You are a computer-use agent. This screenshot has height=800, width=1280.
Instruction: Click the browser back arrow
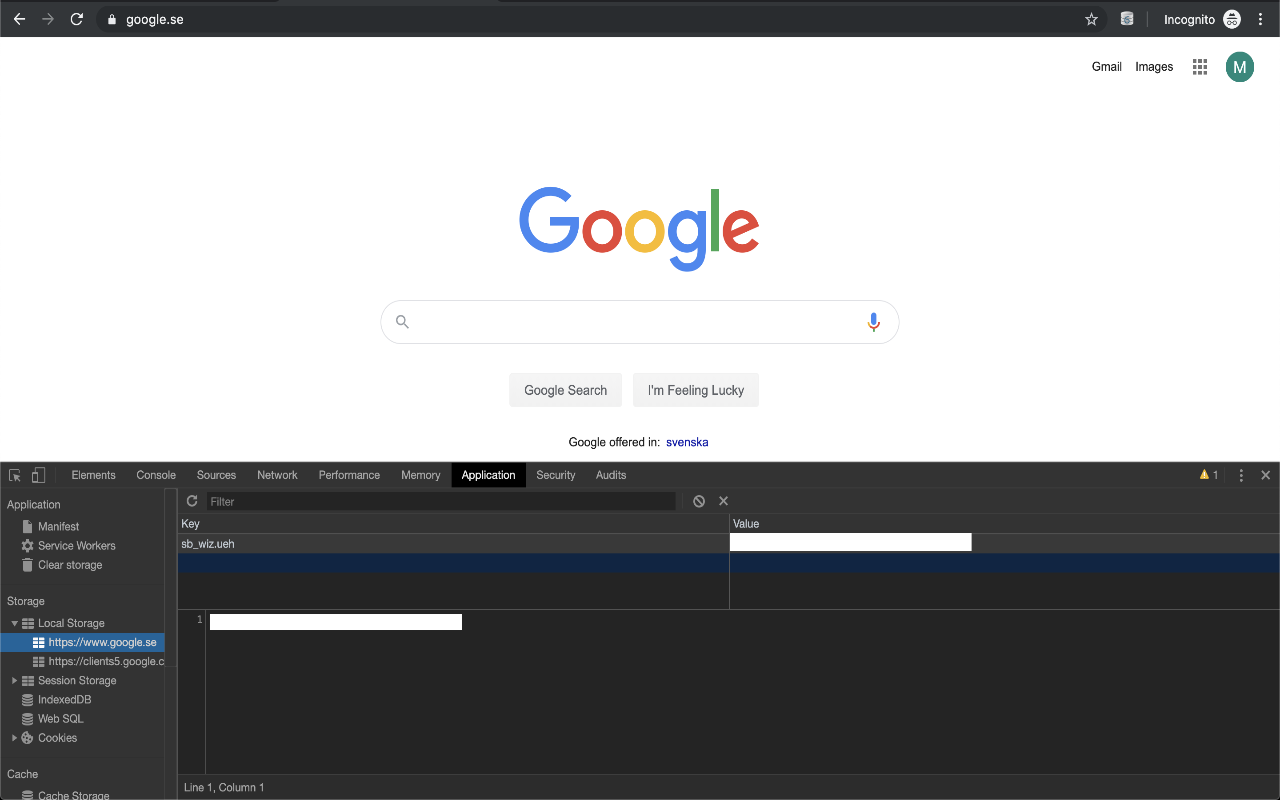(x=18, y=19)
